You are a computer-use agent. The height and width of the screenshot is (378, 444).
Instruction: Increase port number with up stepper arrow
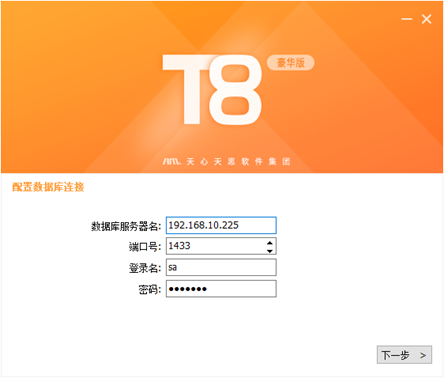point(270,242)
